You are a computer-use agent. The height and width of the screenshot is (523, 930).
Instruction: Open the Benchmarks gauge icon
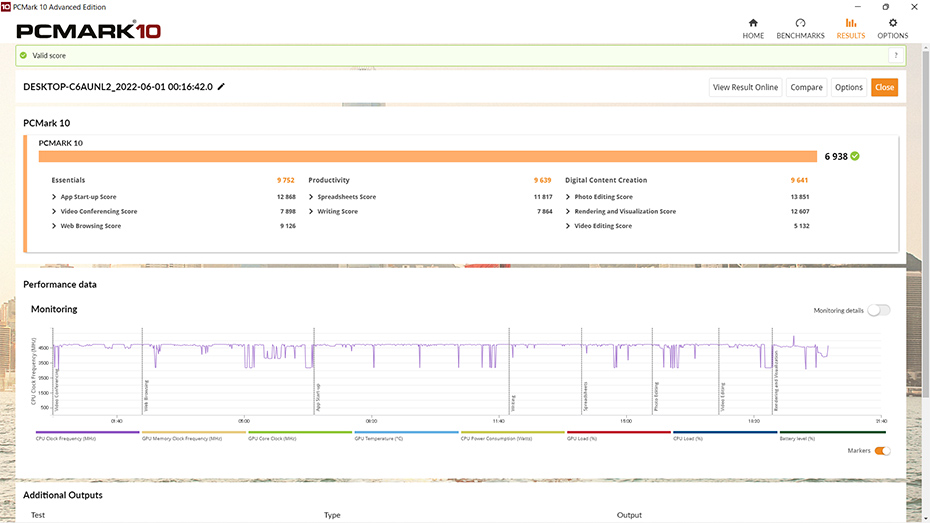click(x=800, y=23)
